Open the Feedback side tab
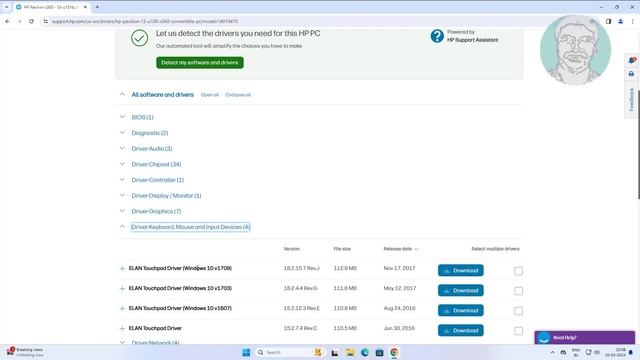The image size is (640, 360). [x=631, y=99]
